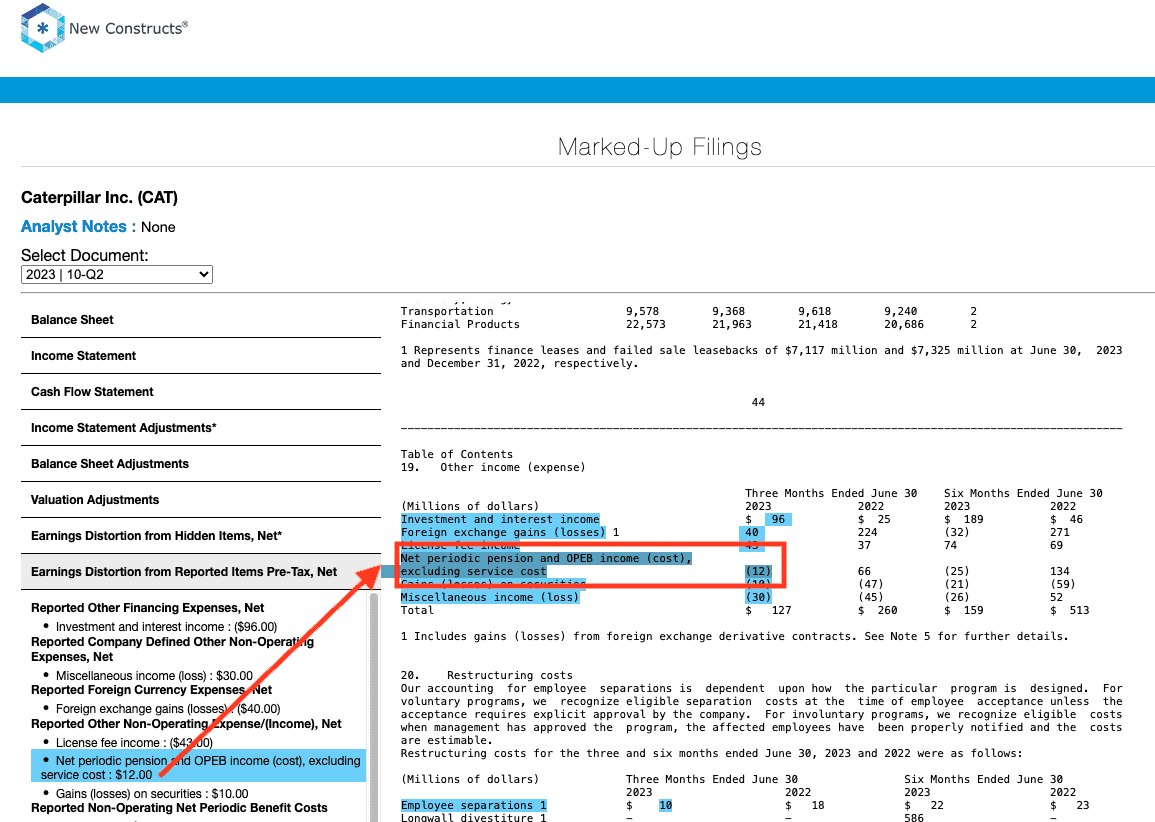Click the Reported Non-Operating Net Periodic Benefit Costs heading
This screenshot has height=822, width=1155.
point(179,808)
